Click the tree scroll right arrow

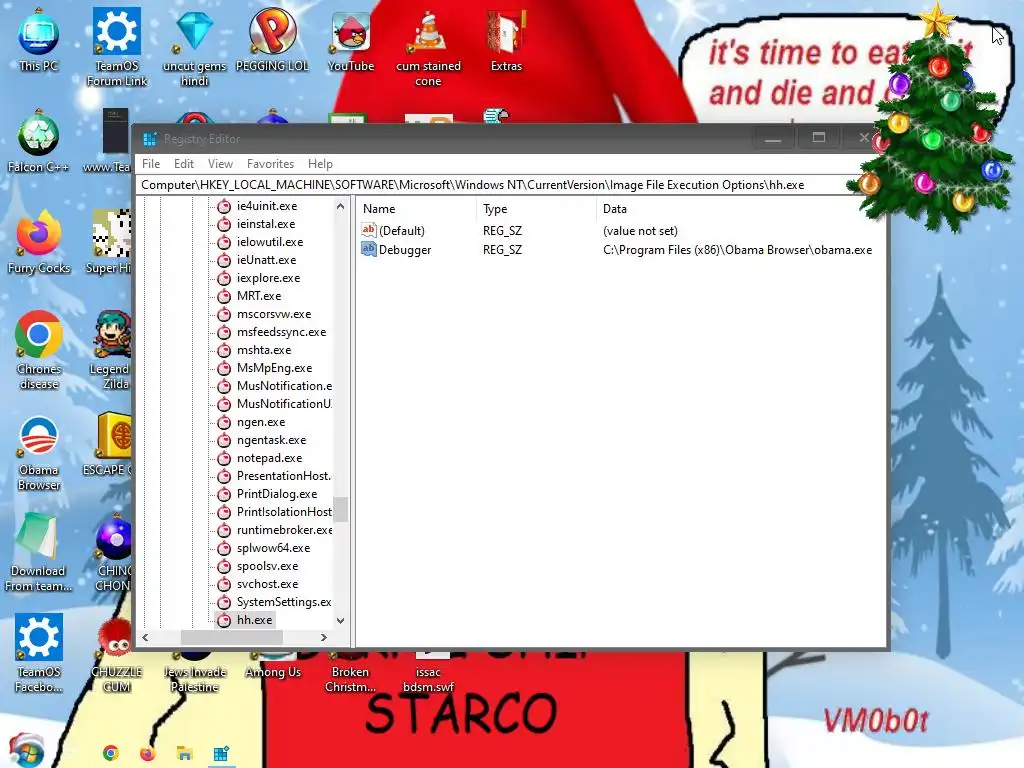click(324, 637)
